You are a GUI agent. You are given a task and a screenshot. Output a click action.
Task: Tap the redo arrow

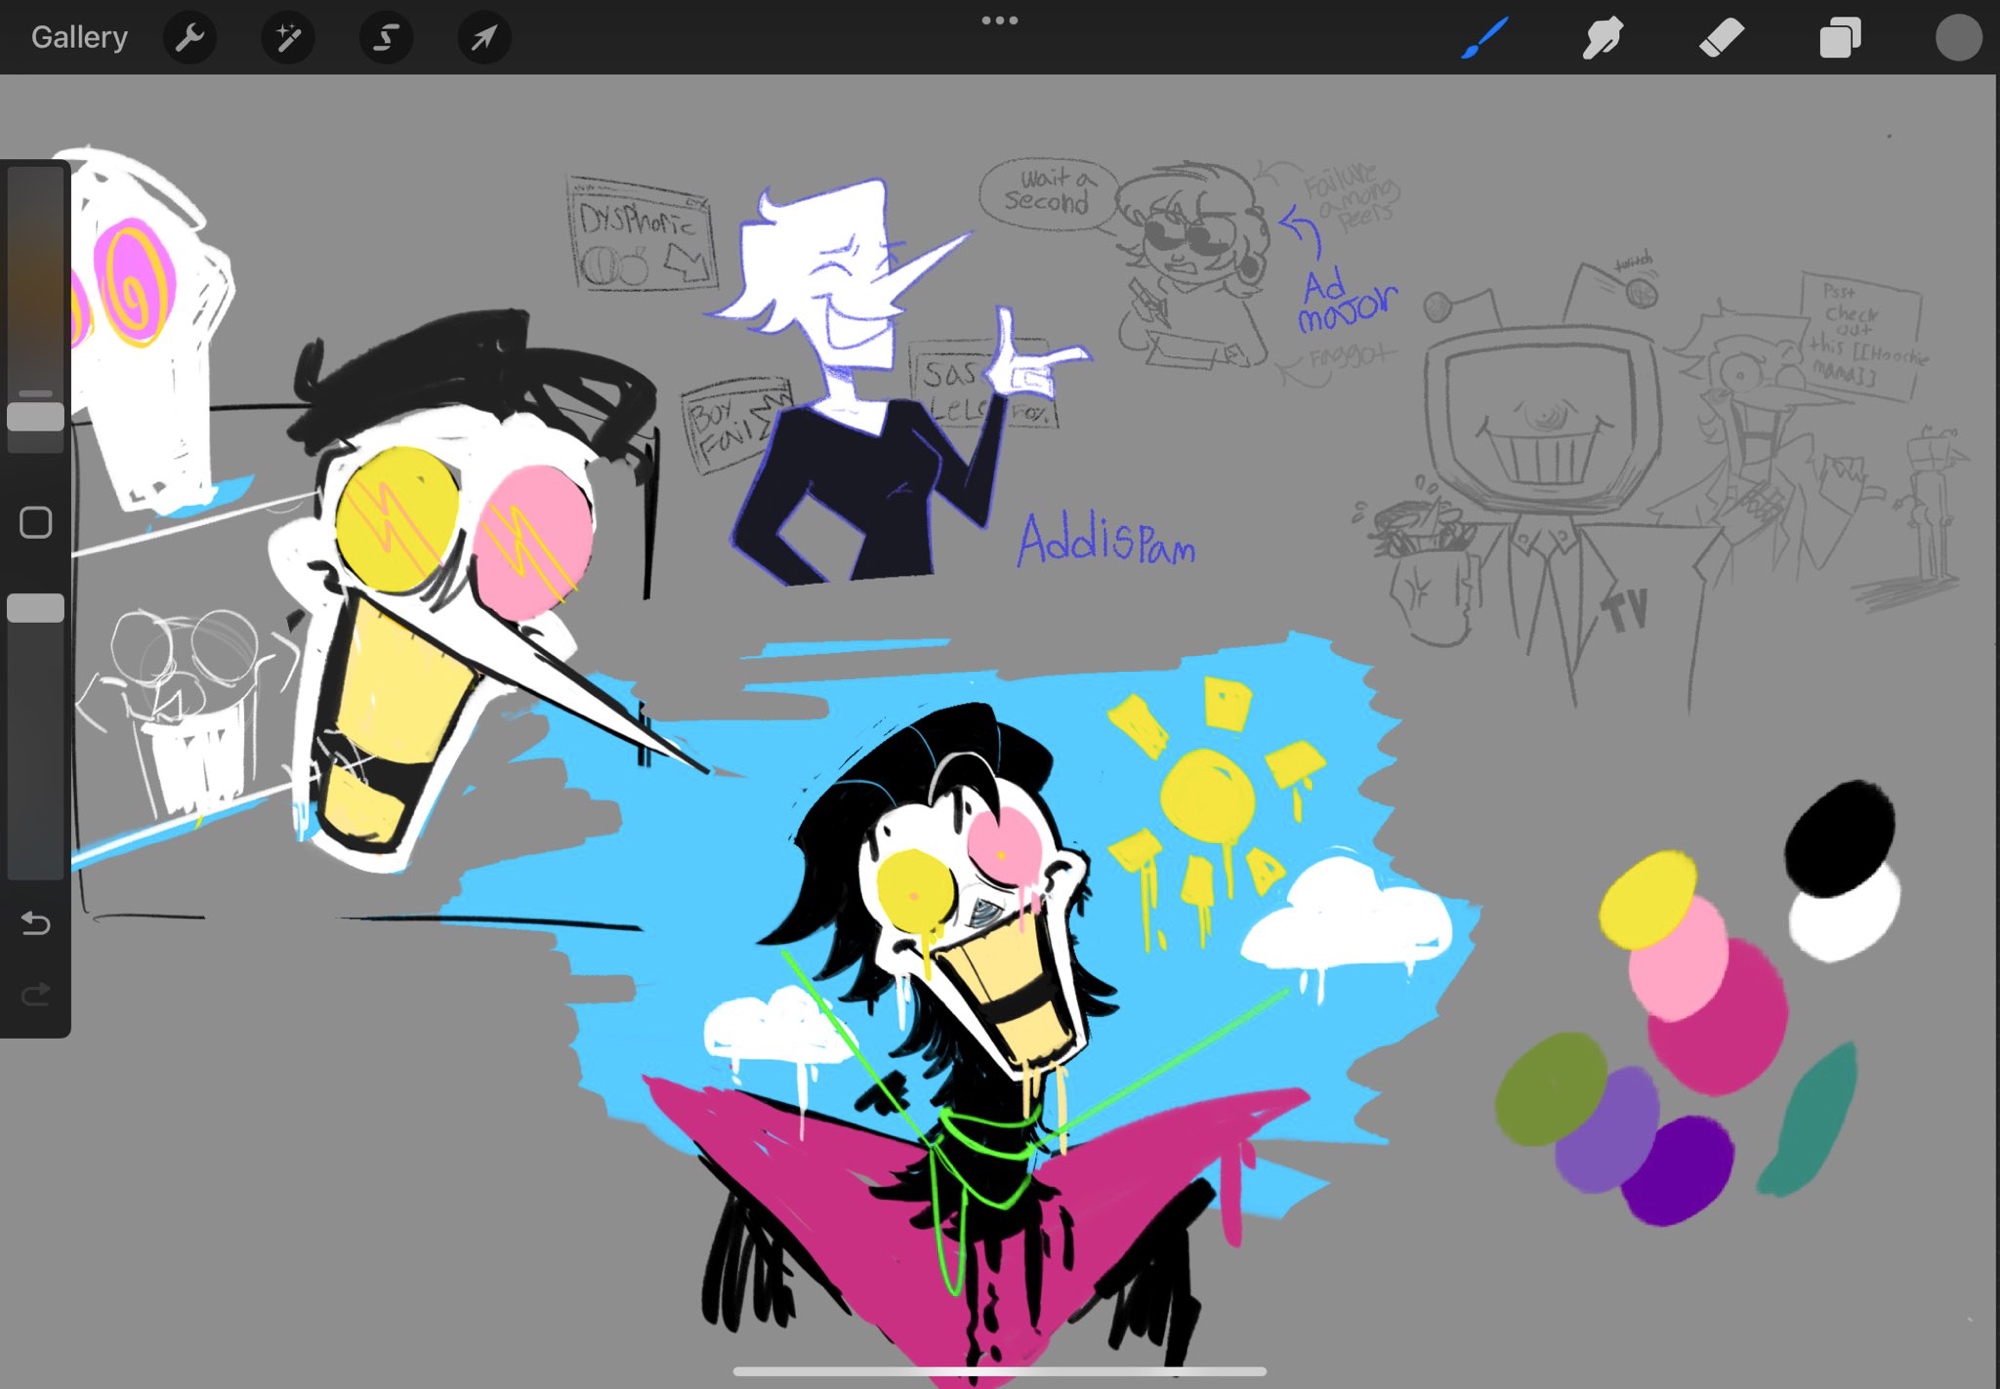(x=36, y=994)
